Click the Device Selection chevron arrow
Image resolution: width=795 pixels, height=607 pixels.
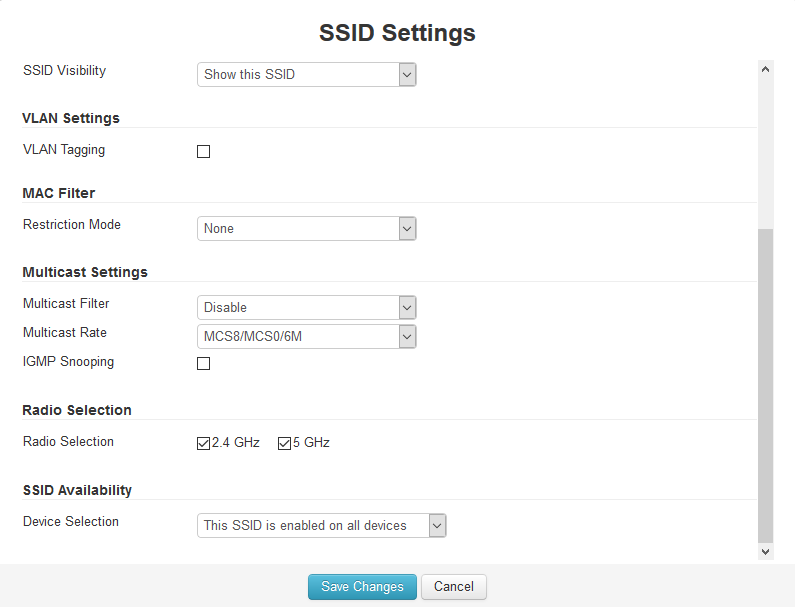click(437, 526)
